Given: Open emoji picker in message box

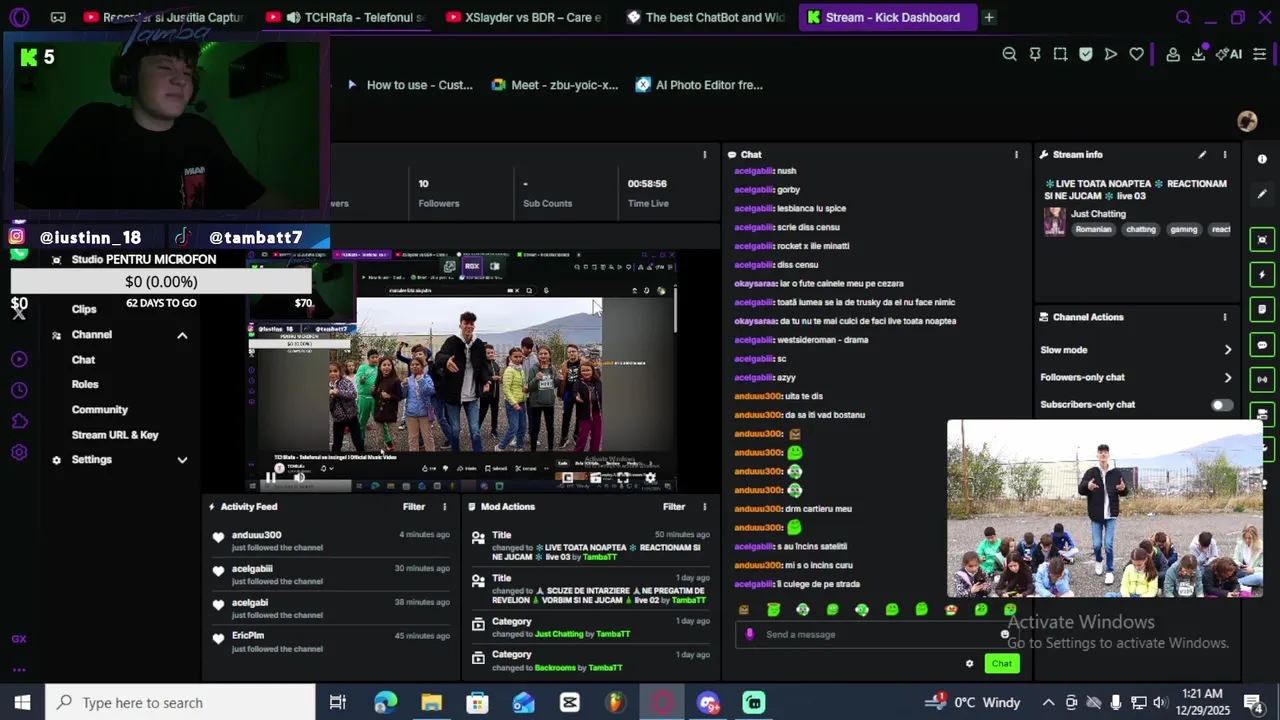Looking at the screenshot, I should [1005, 634].
